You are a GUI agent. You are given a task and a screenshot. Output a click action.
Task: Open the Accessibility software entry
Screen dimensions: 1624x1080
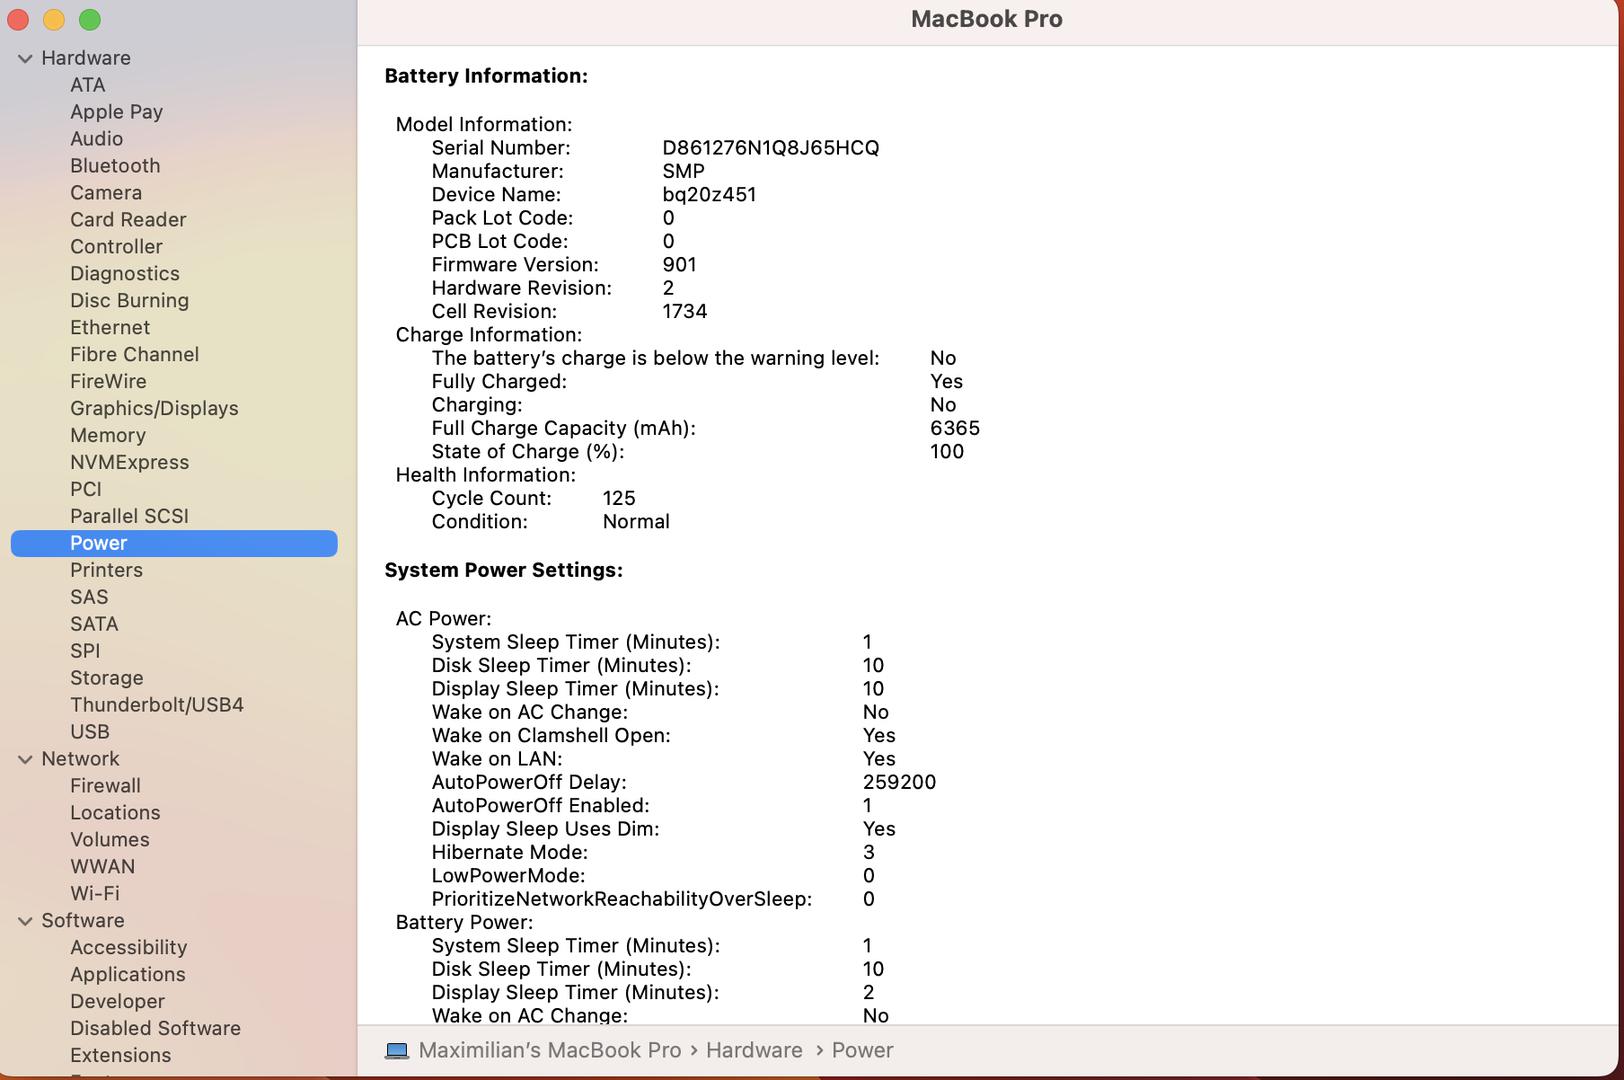[x=128, y=948]
